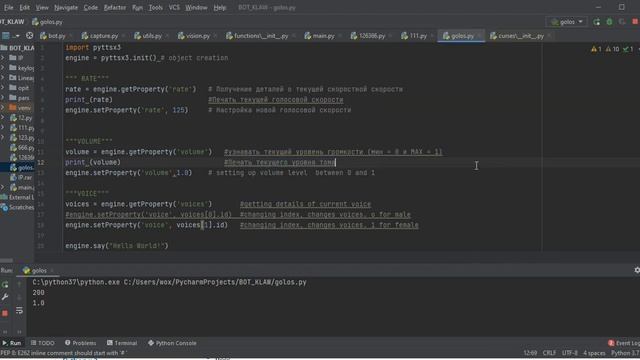640x360 pixels.
Task: Close the bot.py editor tab
Action: coord(71,36)
